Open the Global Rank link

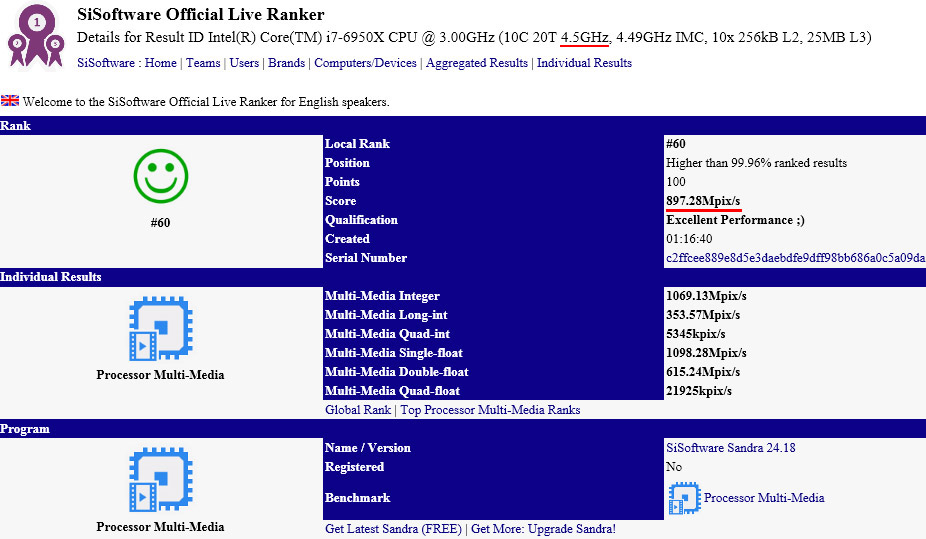(x=358, y=410)
